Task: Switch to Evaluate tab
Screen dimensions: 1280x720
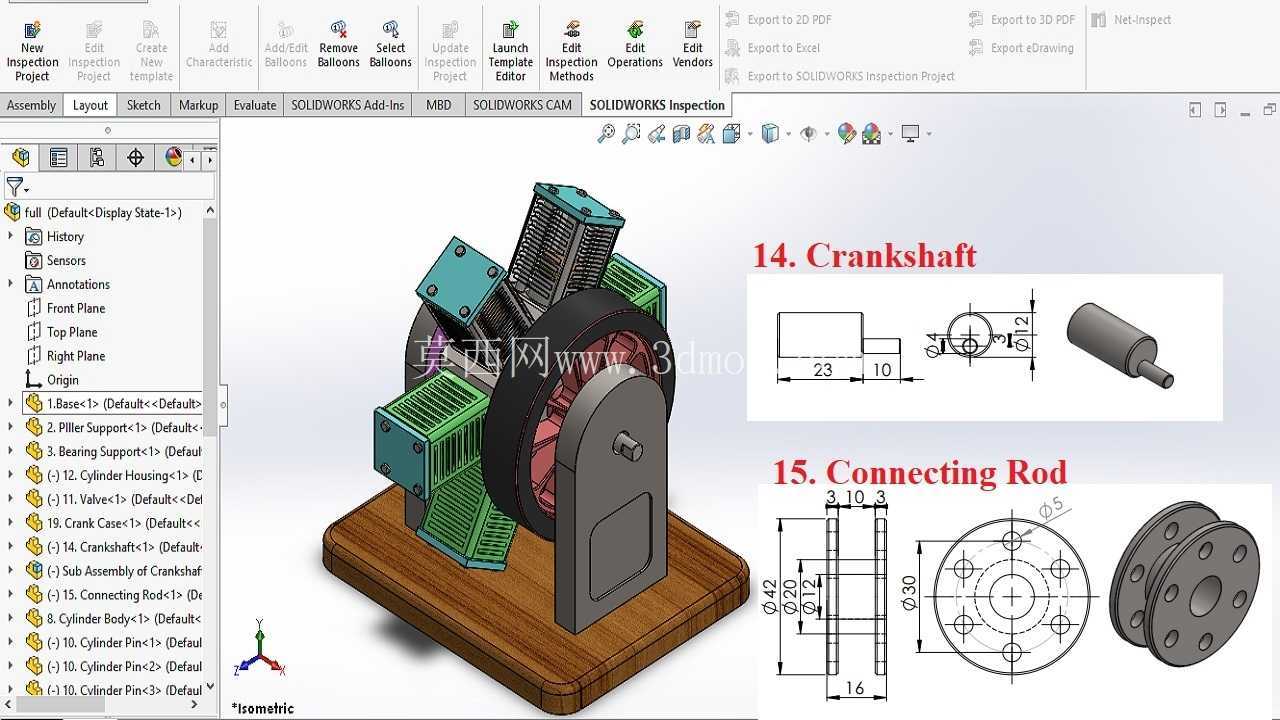Action: tap(255, 105)
